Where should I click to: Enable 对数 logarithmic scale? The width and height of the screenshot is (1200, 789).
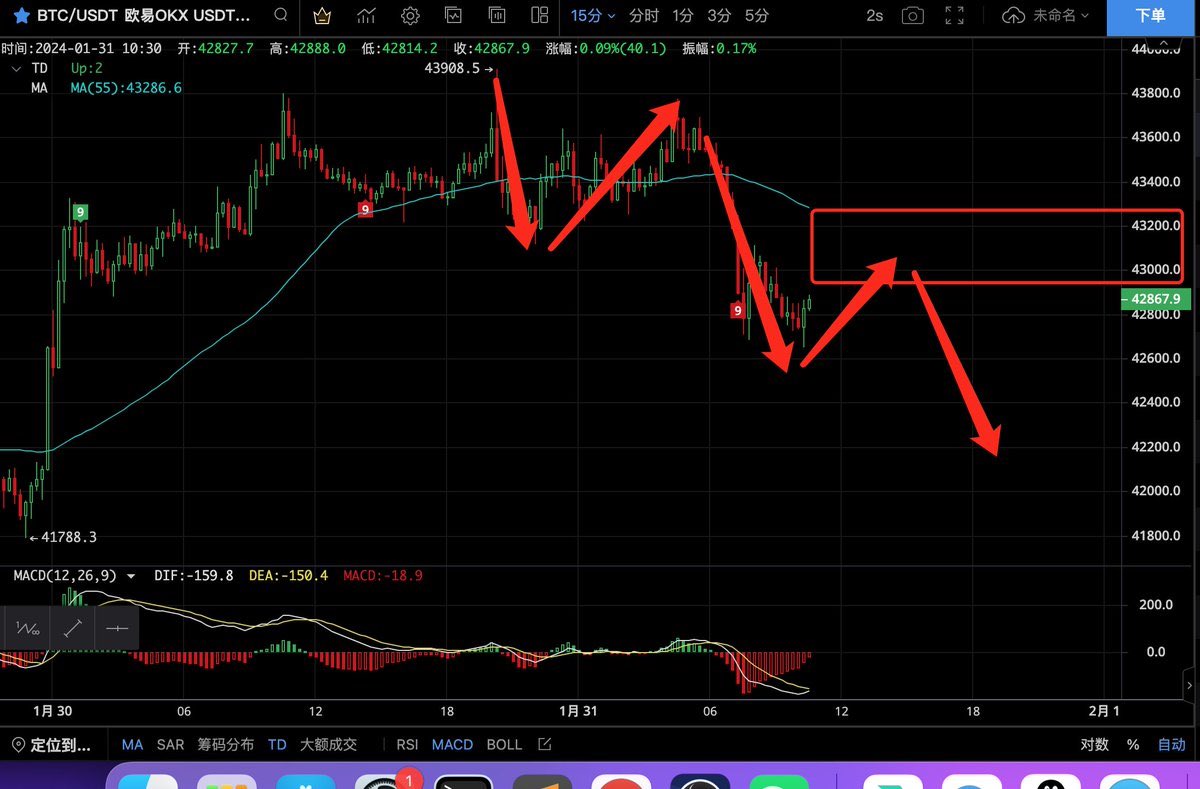(1094, 745)
